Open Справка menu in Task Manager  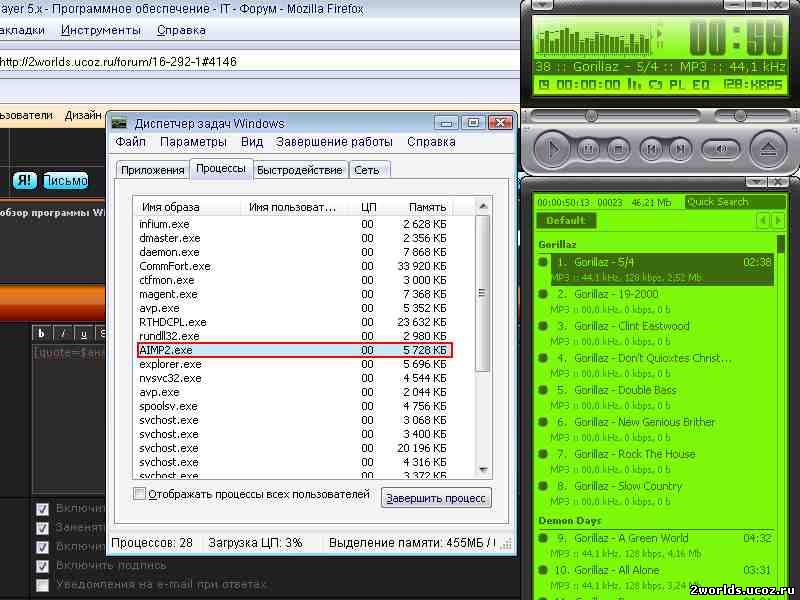click(x=431, y=142)
